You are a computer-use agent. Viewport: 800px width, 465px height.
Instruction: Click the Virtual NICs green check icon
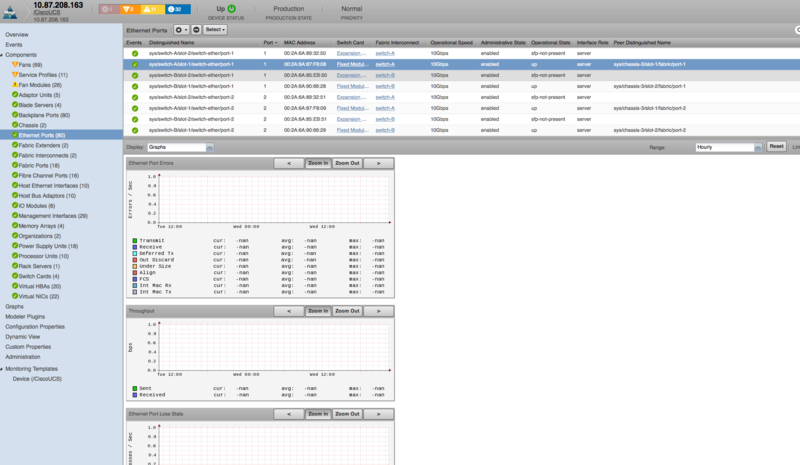(x=15, y=296)
